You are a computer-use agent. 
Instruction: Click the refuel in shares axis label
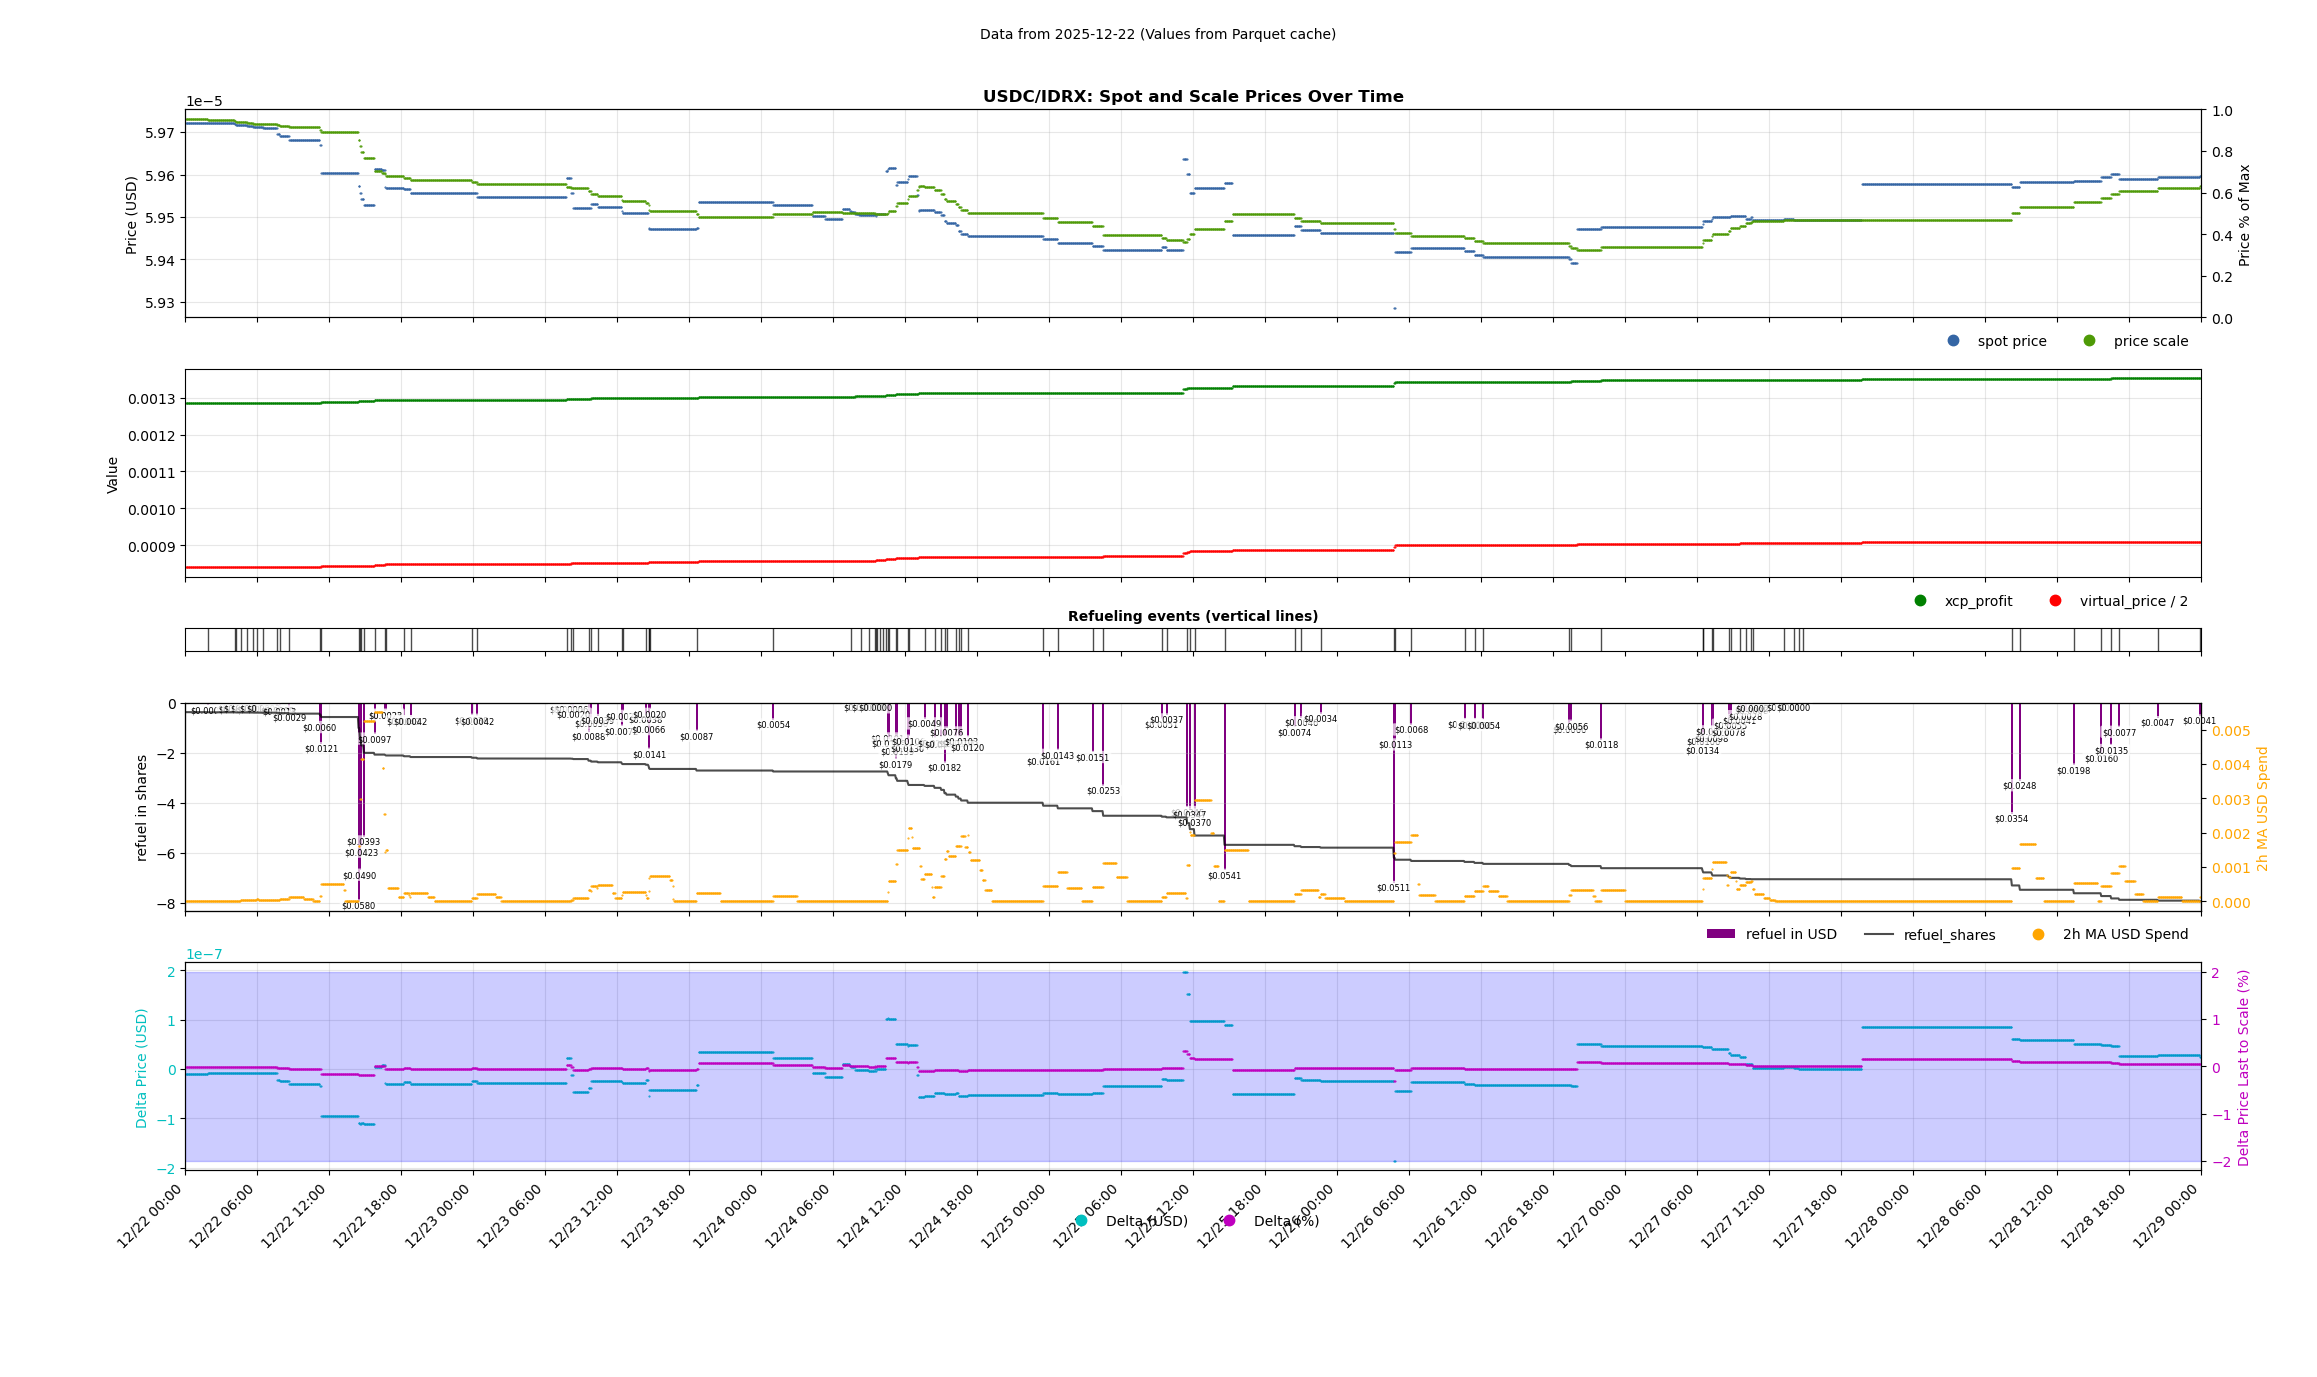(x=142, y=807)
